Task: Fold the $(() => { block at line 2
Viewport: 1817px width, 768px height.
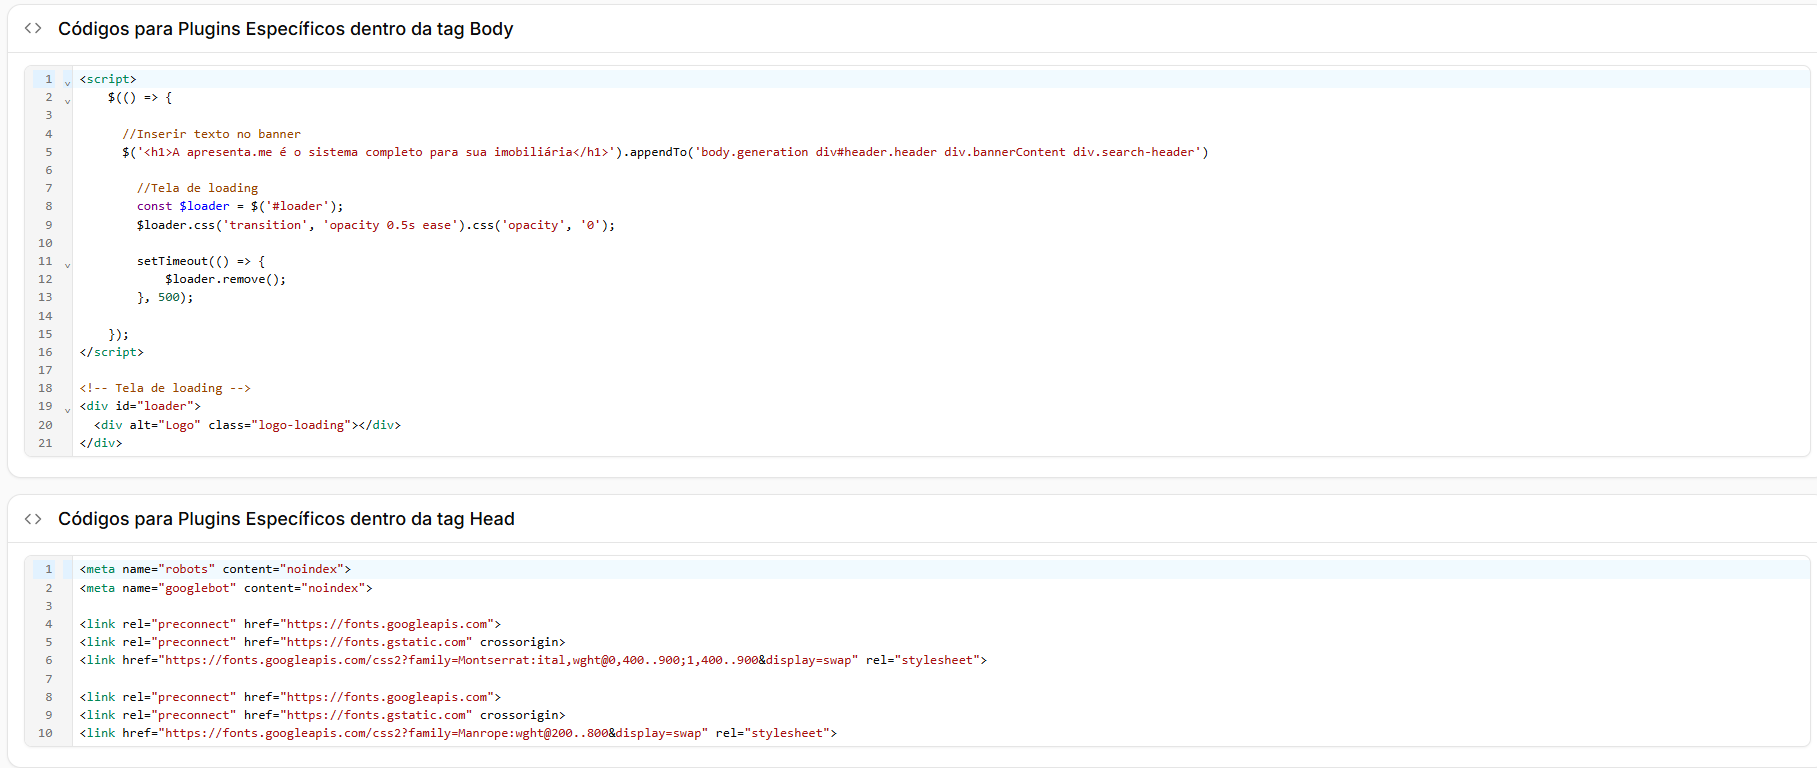Action: pyautogui.click(x=67, y=100)
